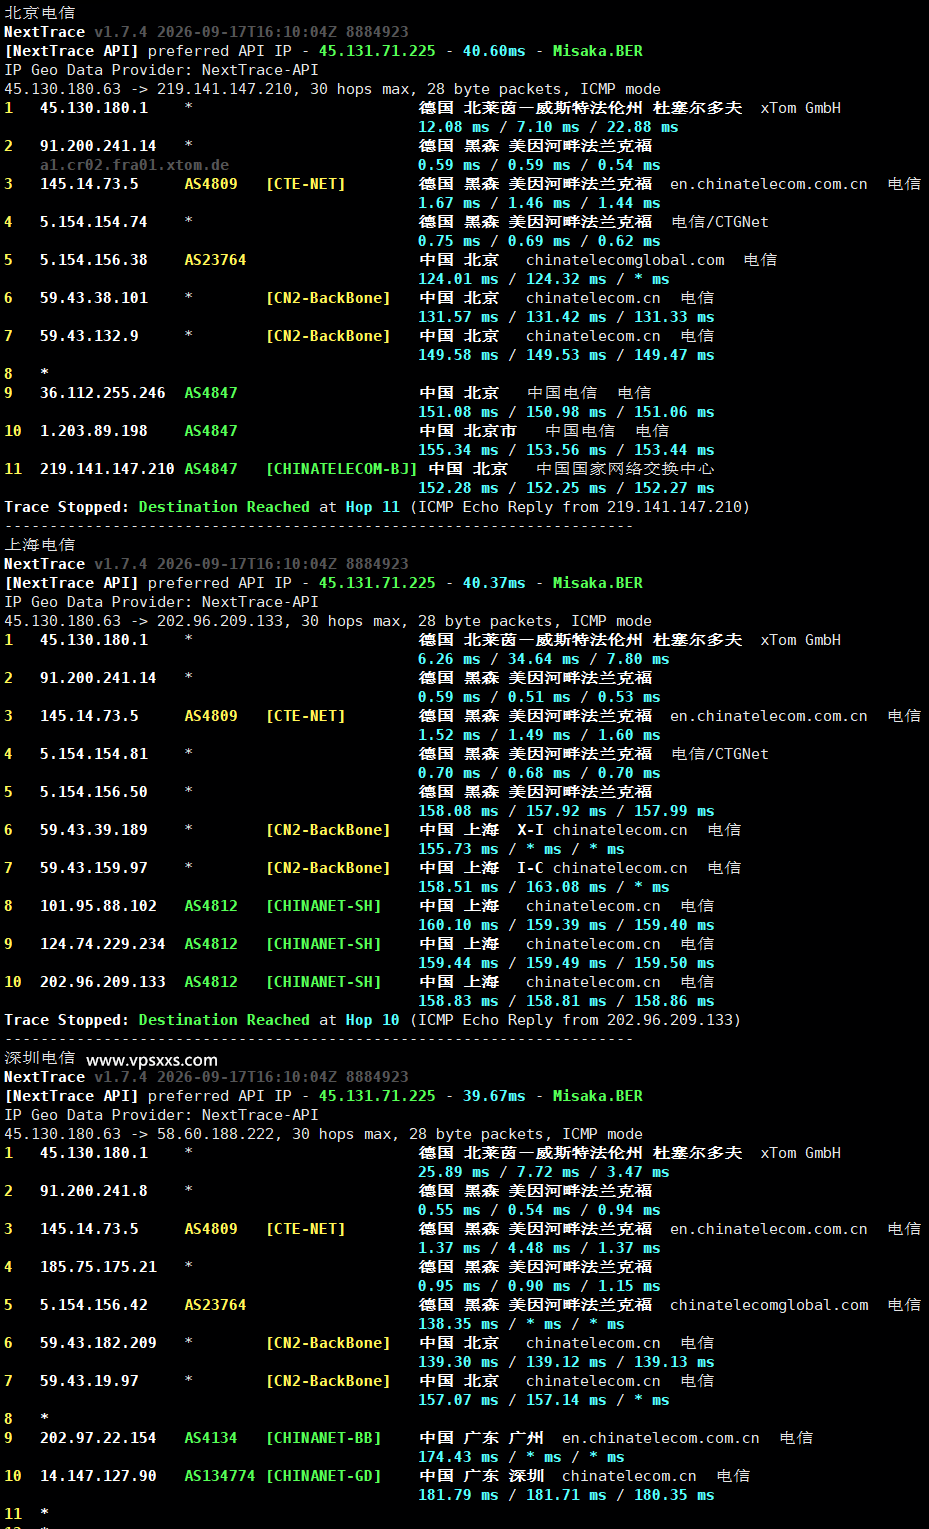
Task: Click the 深圳电信 section heading
Action: (x=40, y=1058)
